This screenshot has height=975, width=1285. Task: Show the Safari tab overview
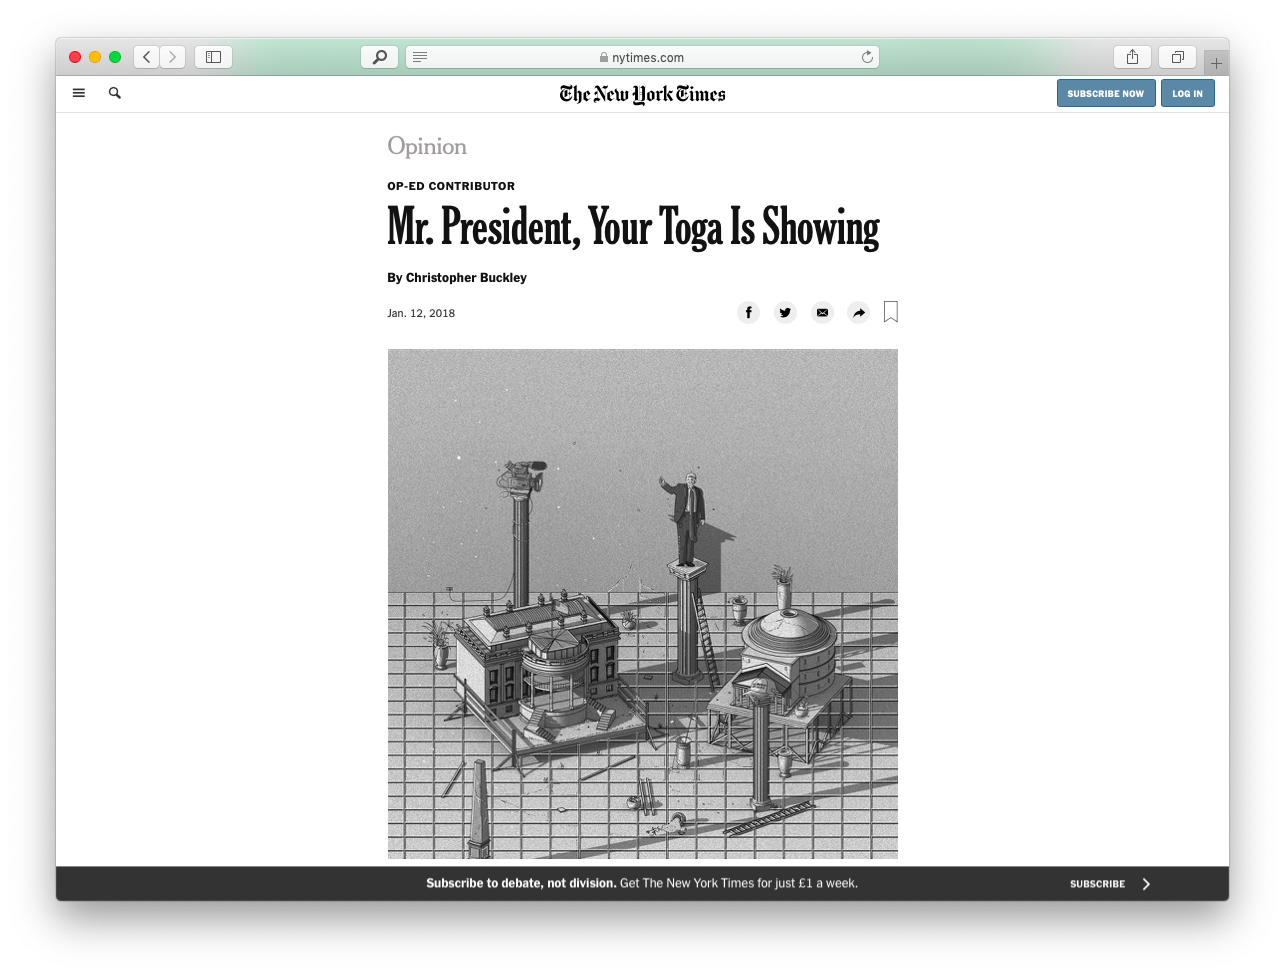click(x=1177, y=57)
